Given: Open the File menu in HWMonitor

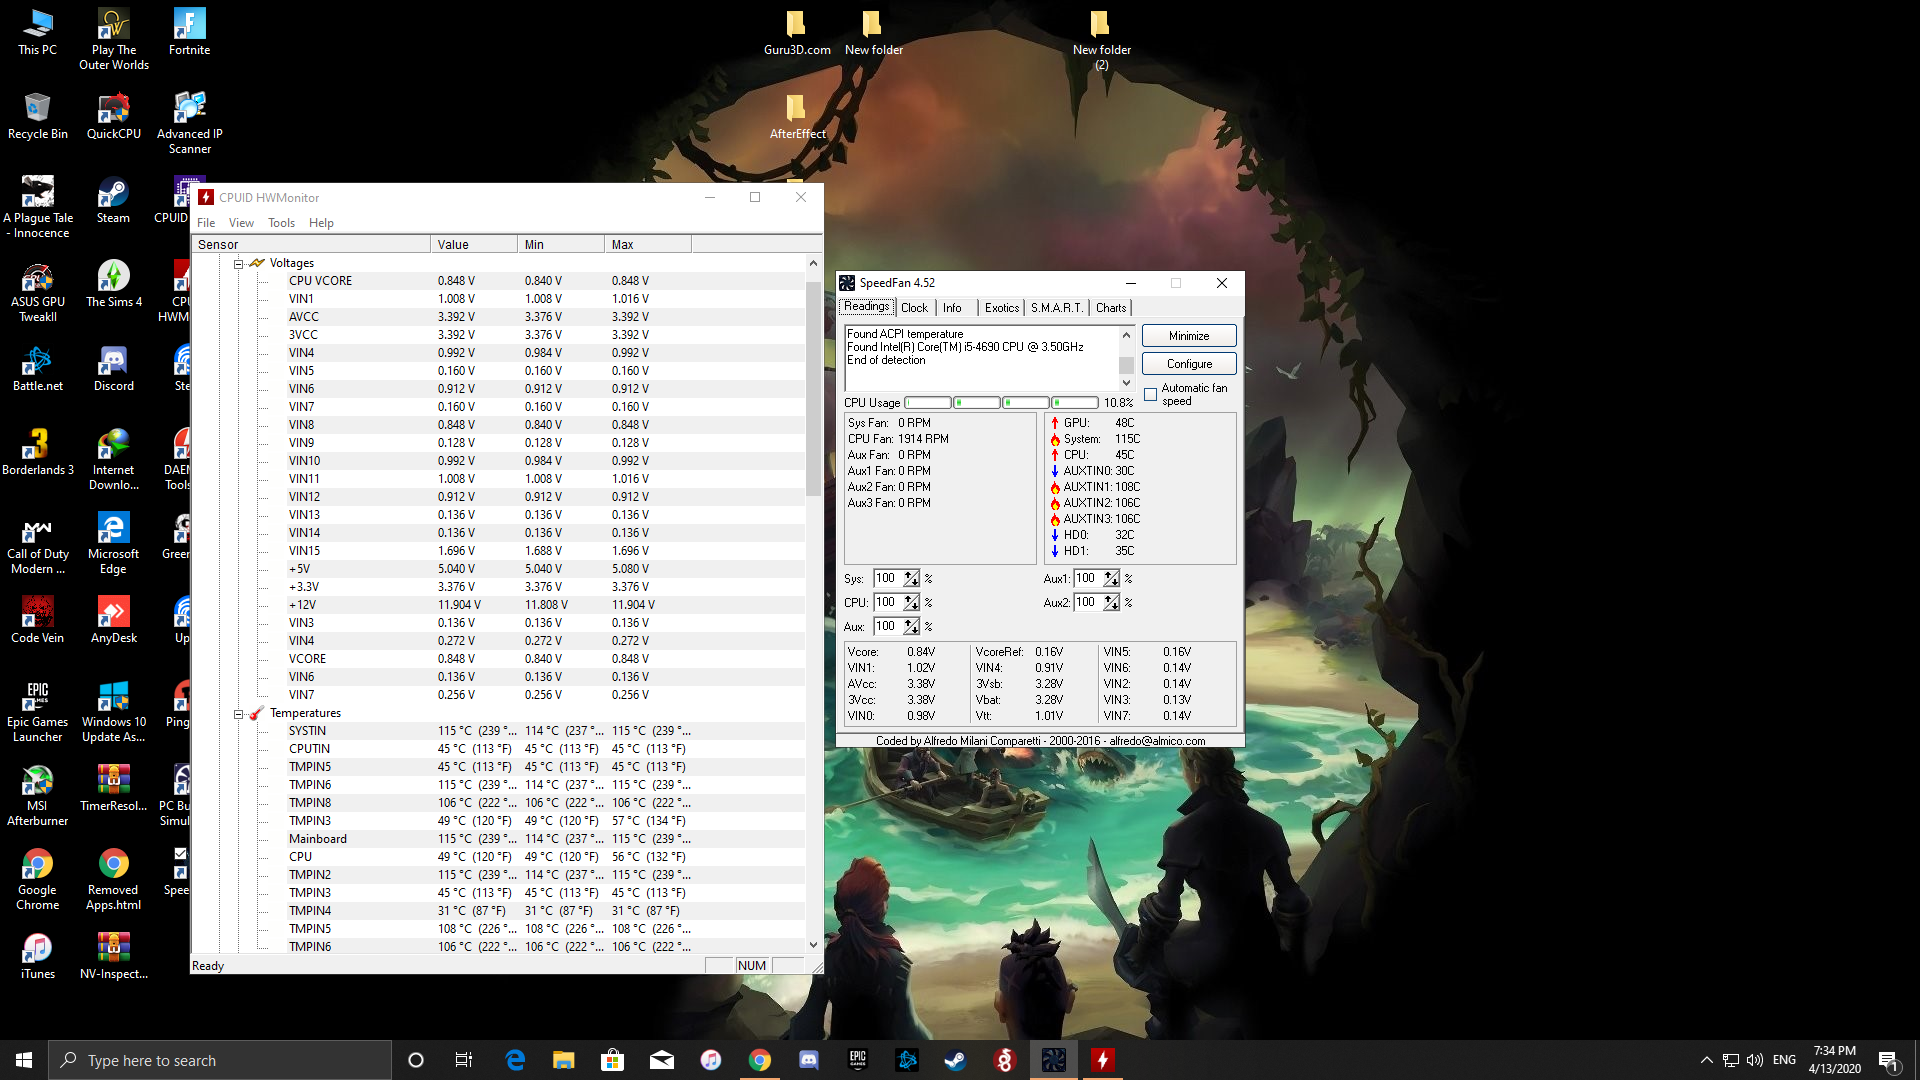Looking at the screenshot, I should tap(206, 223).
